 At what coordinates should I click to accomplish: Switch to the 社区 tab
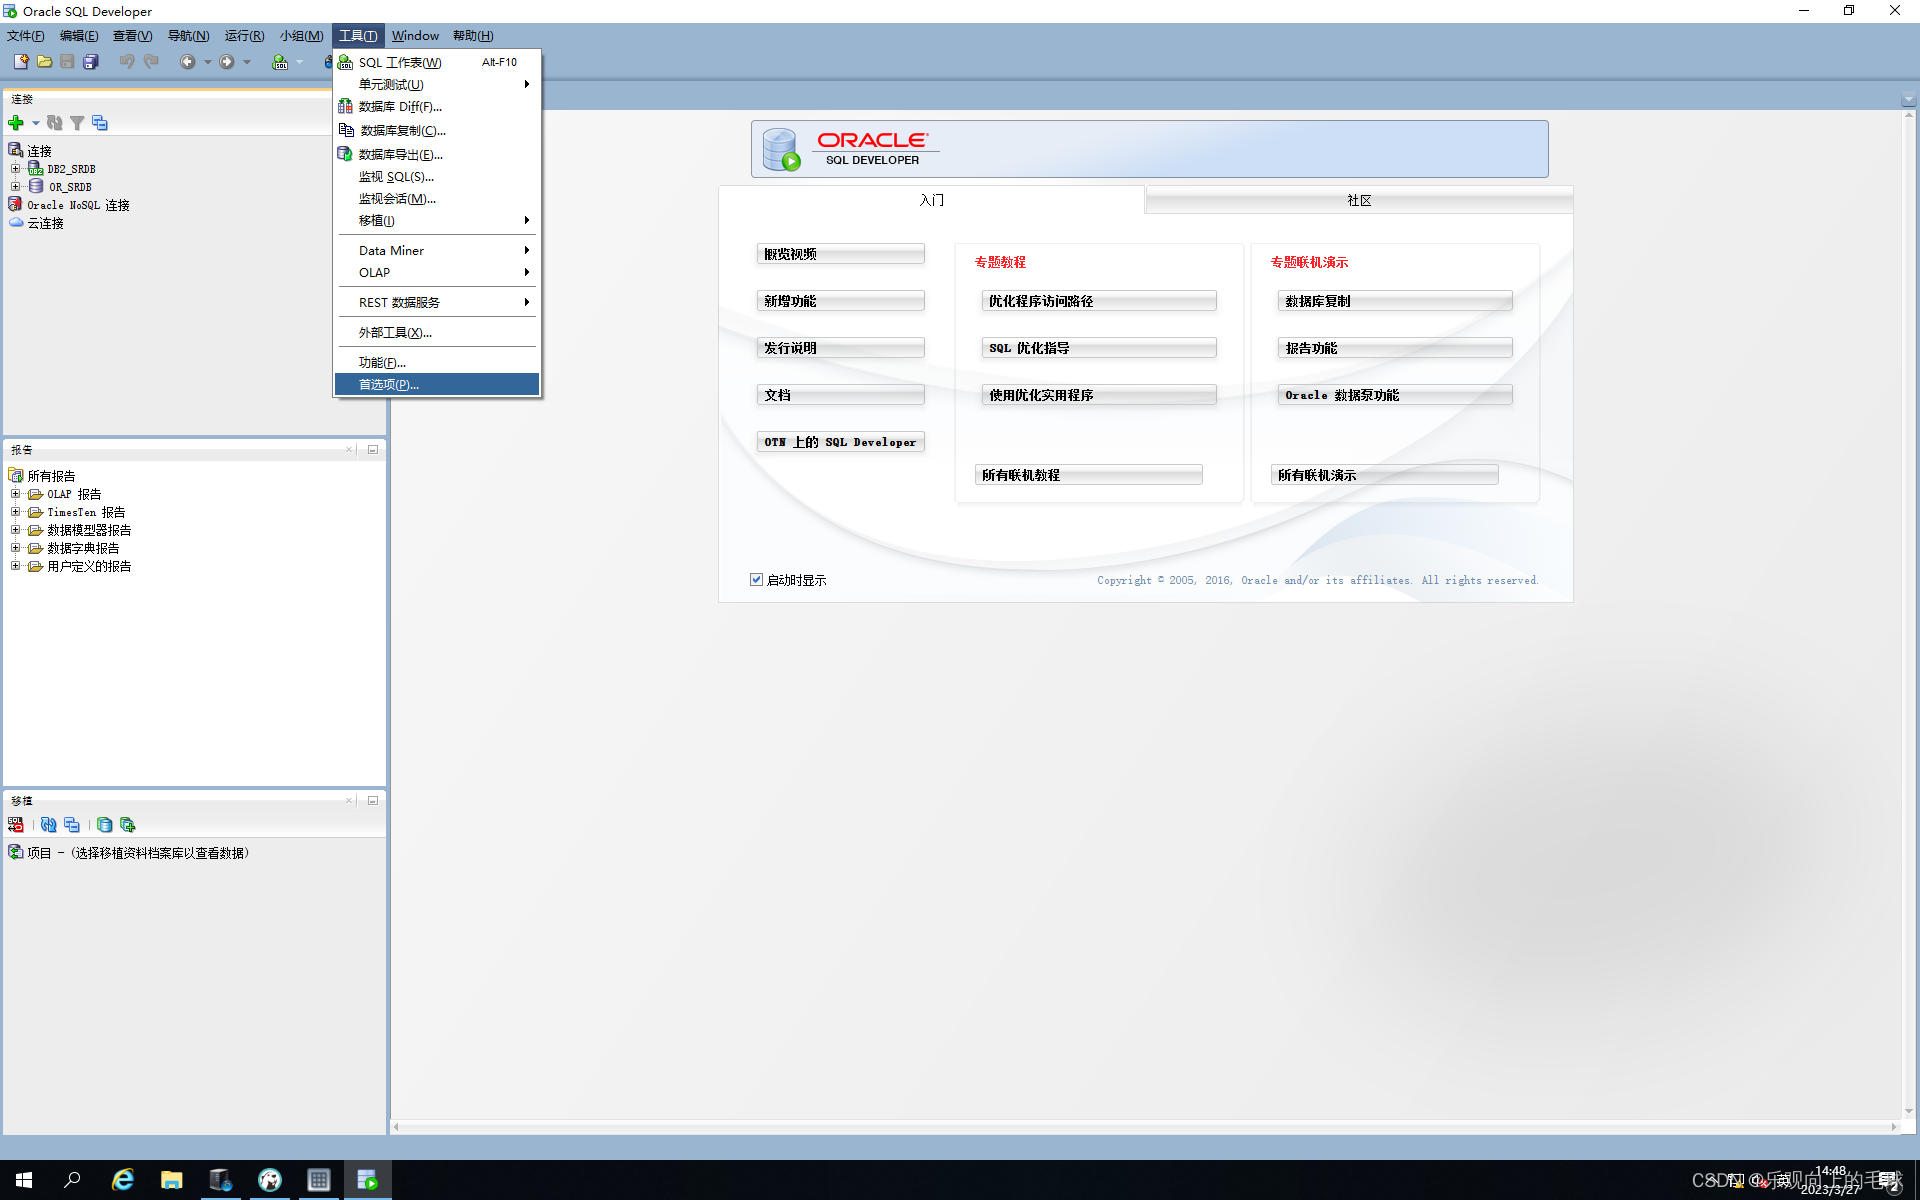click(1359, 200)
